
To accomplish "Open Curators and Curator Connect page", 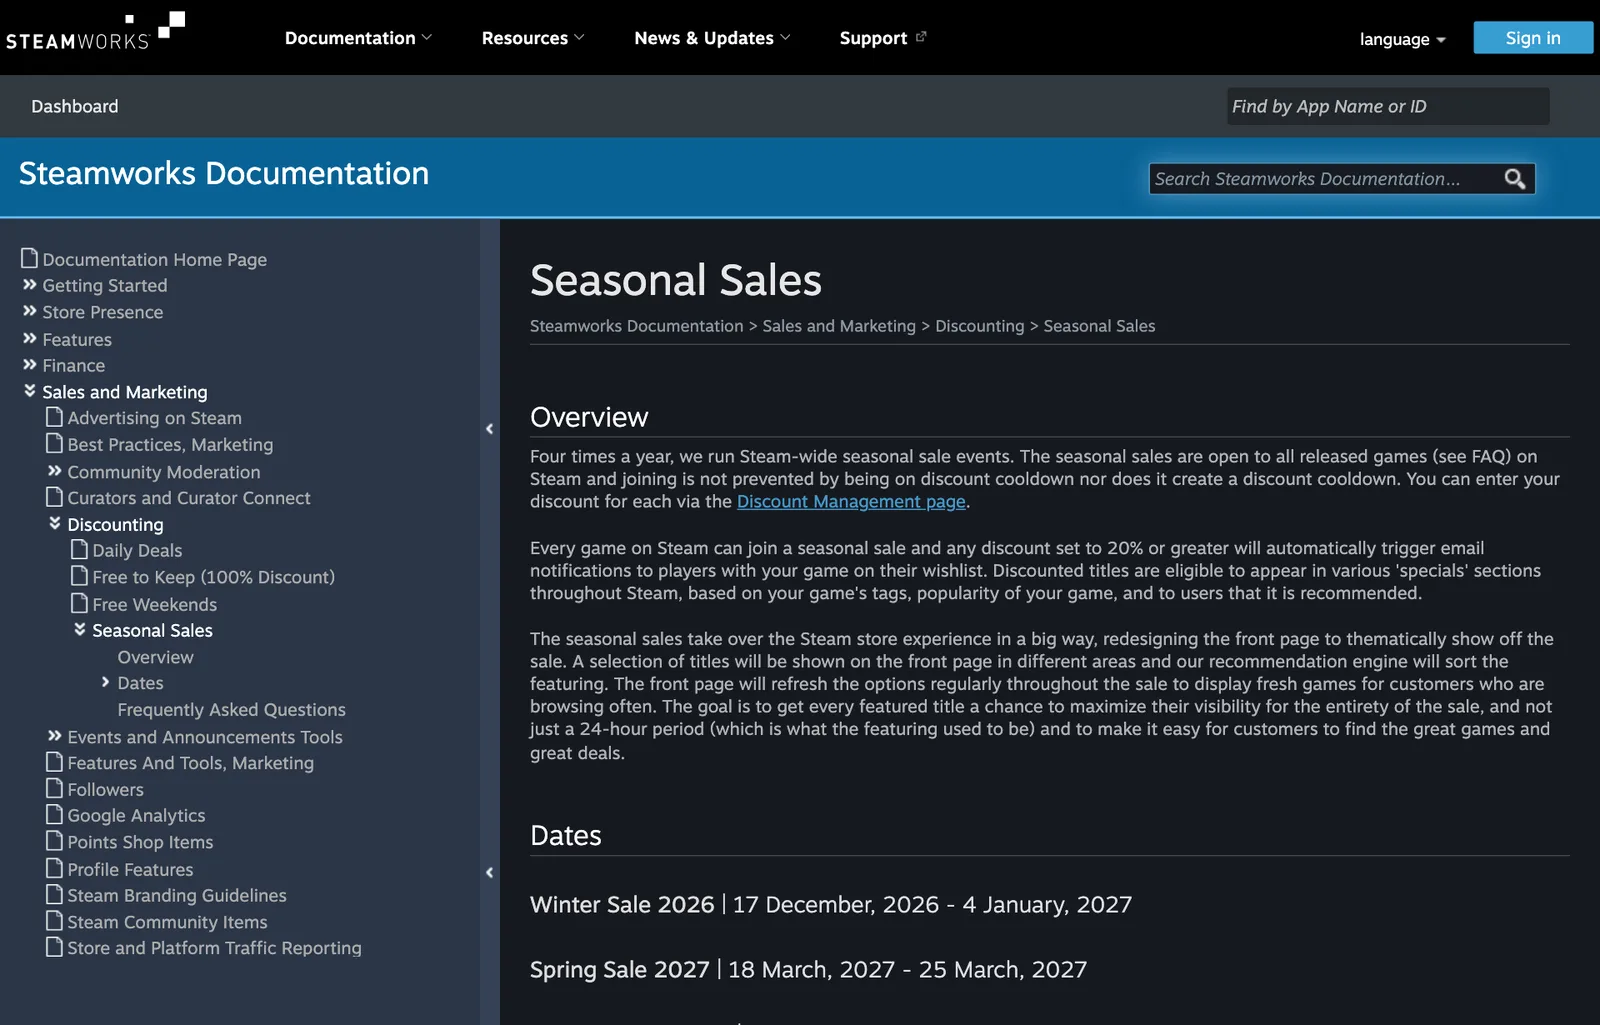I will (x=189, y=498).
